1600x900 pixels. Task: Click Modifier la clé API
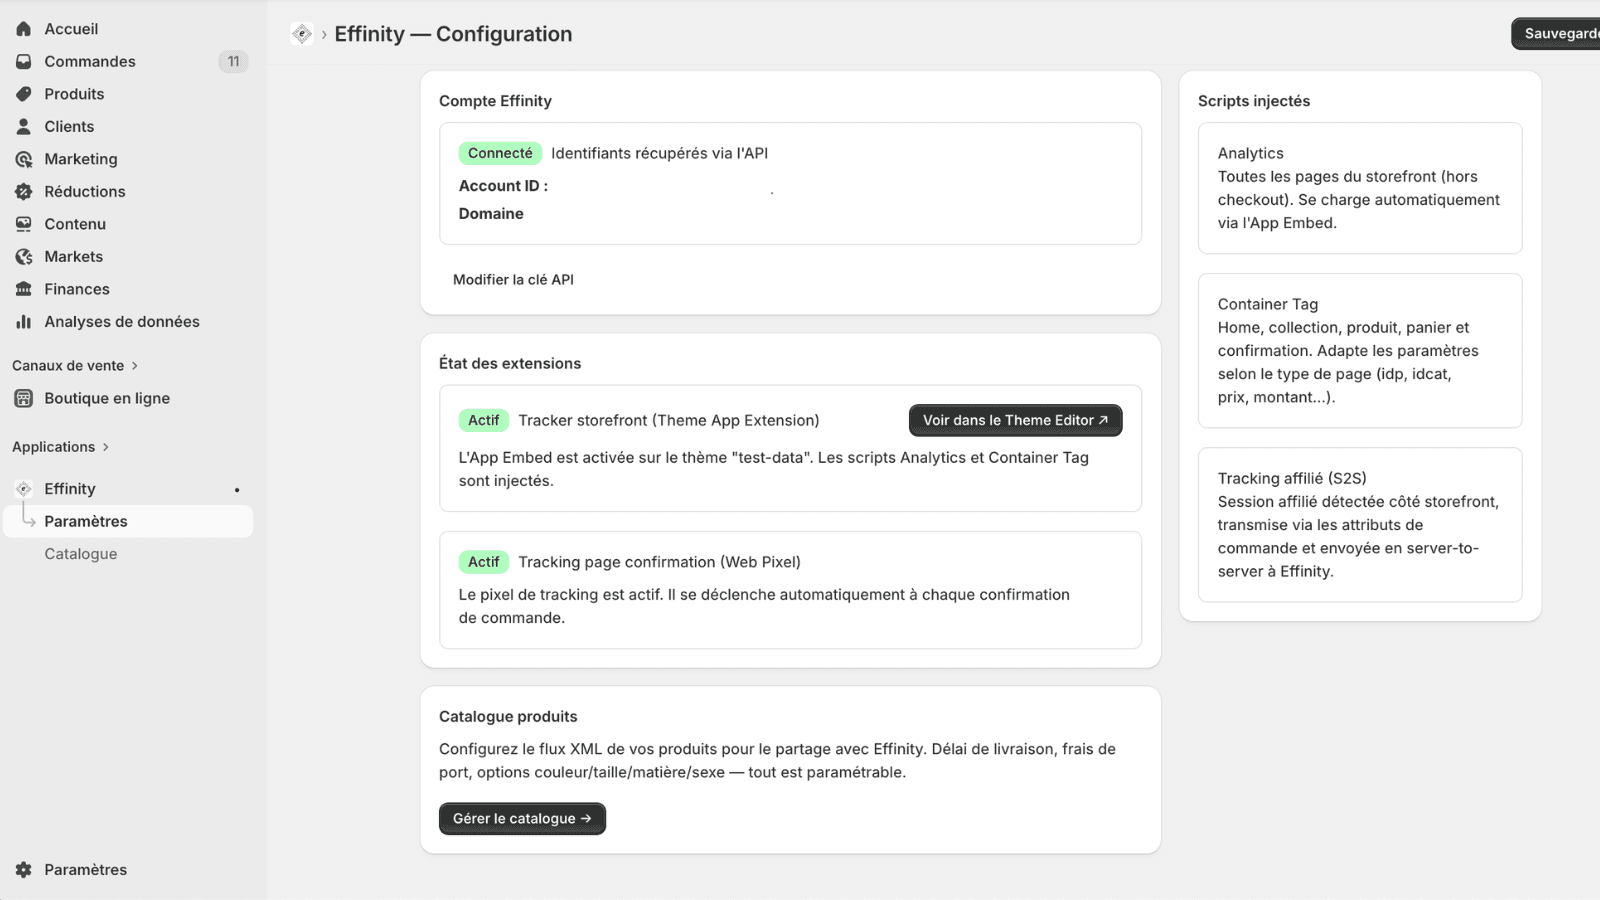tap(513, 280)
